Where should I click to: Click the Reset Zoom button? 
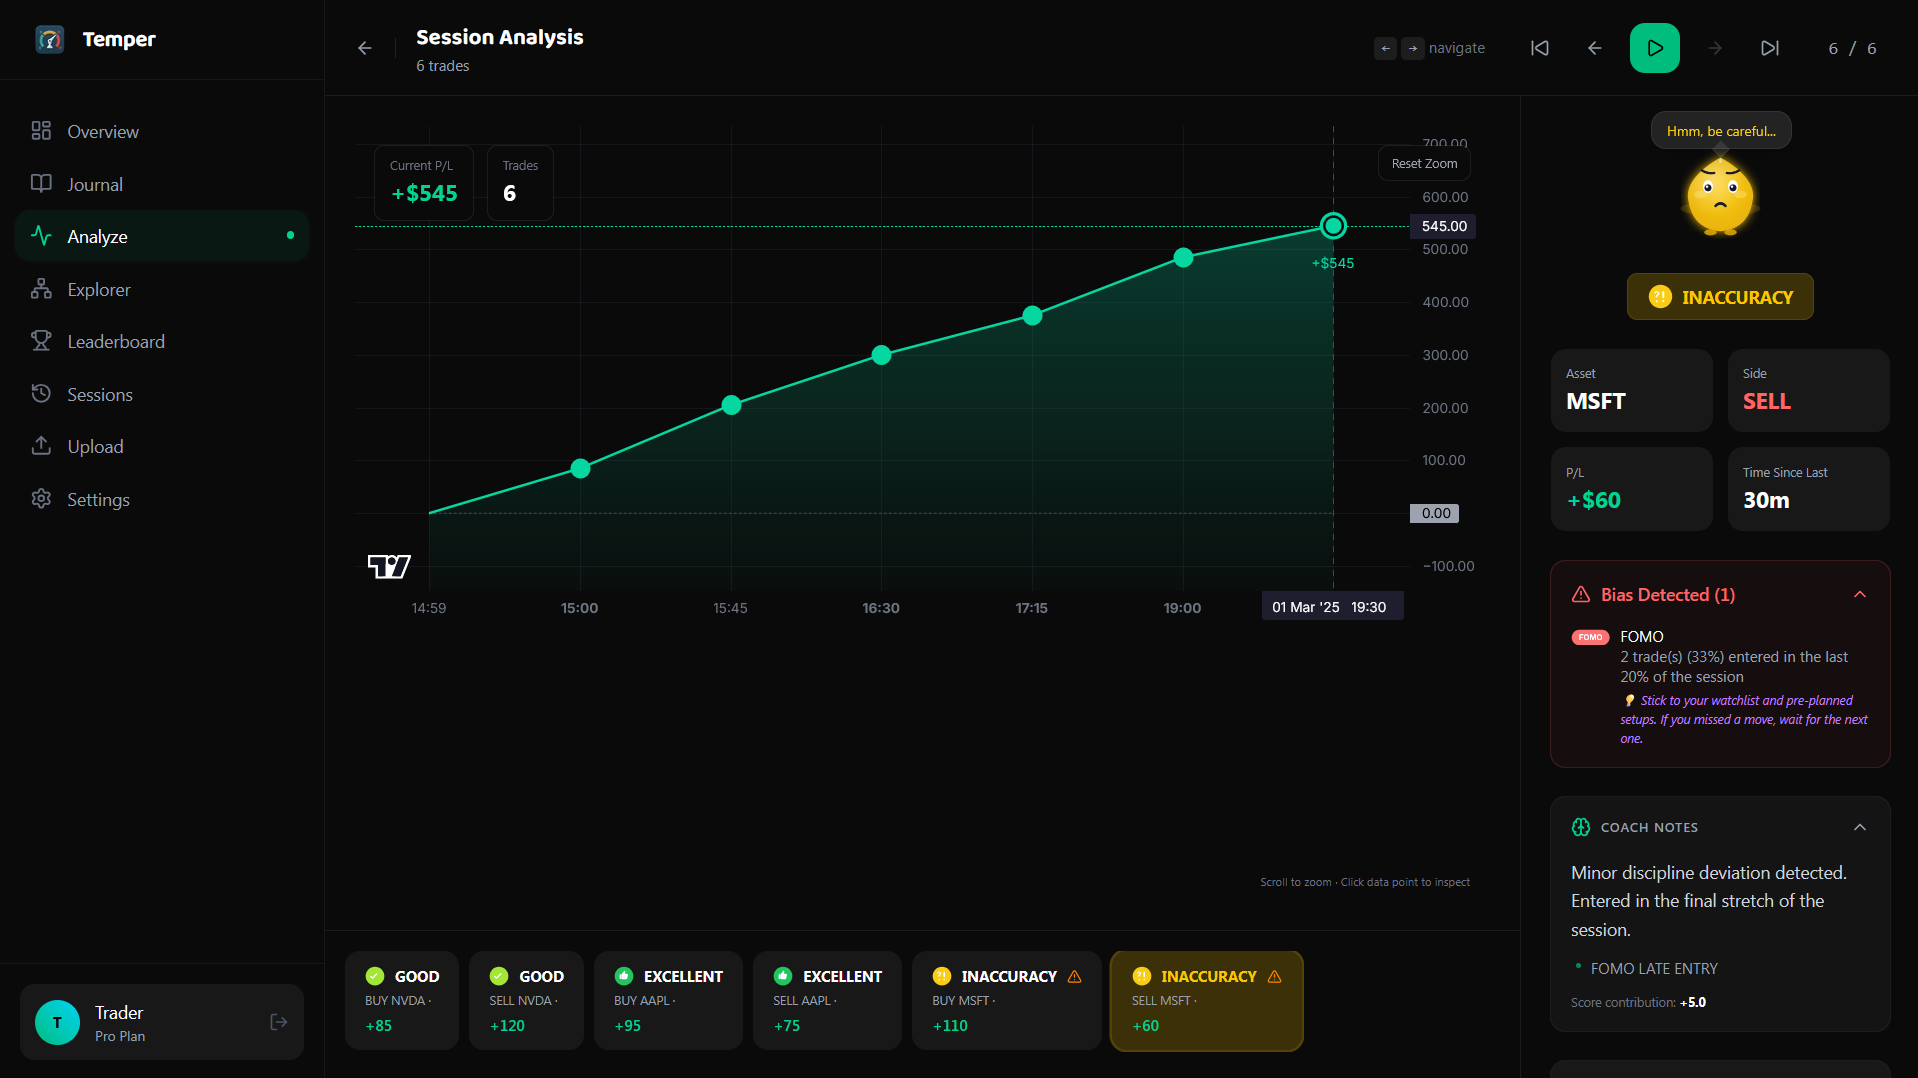point(1424,164)
